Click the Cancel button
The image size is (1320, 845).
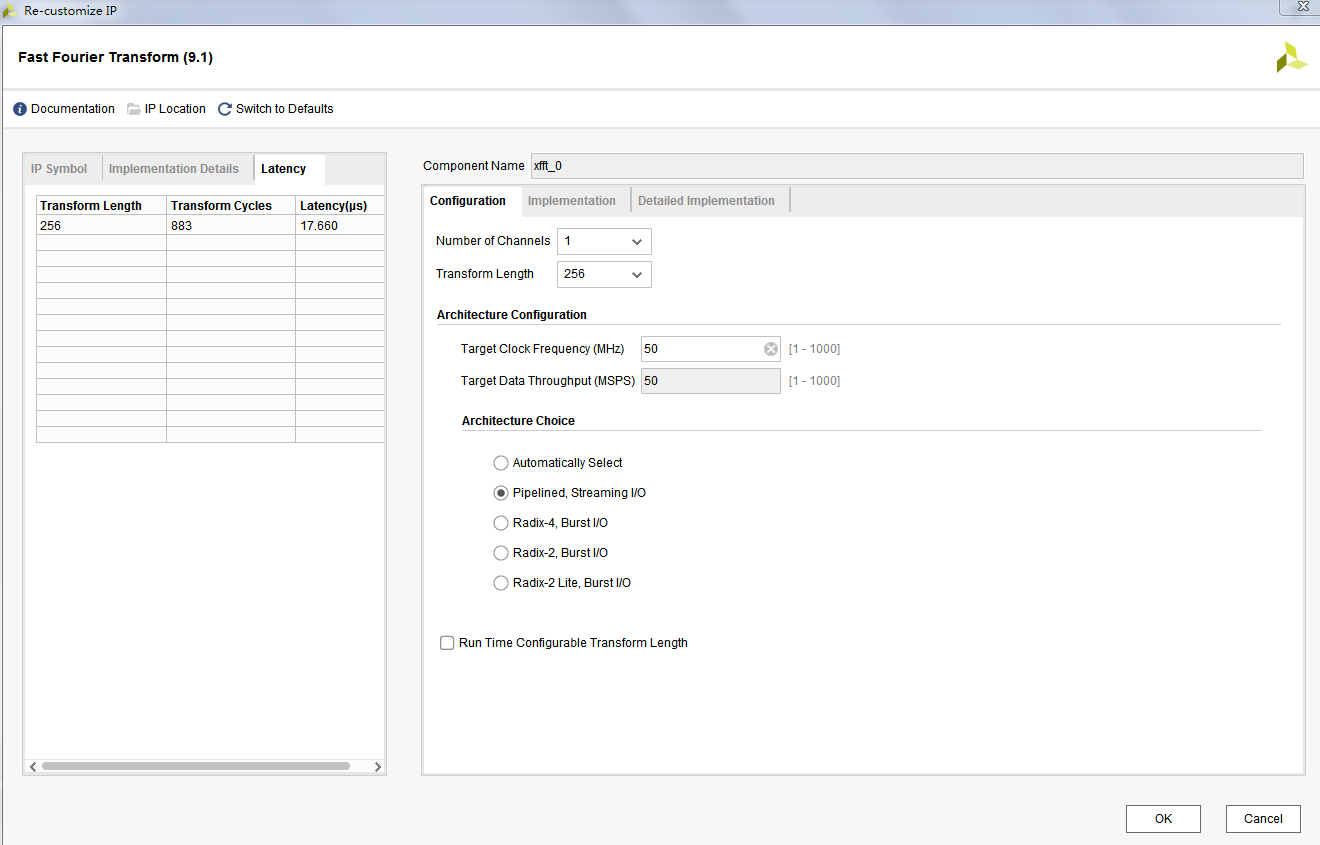coord(1263,819)
